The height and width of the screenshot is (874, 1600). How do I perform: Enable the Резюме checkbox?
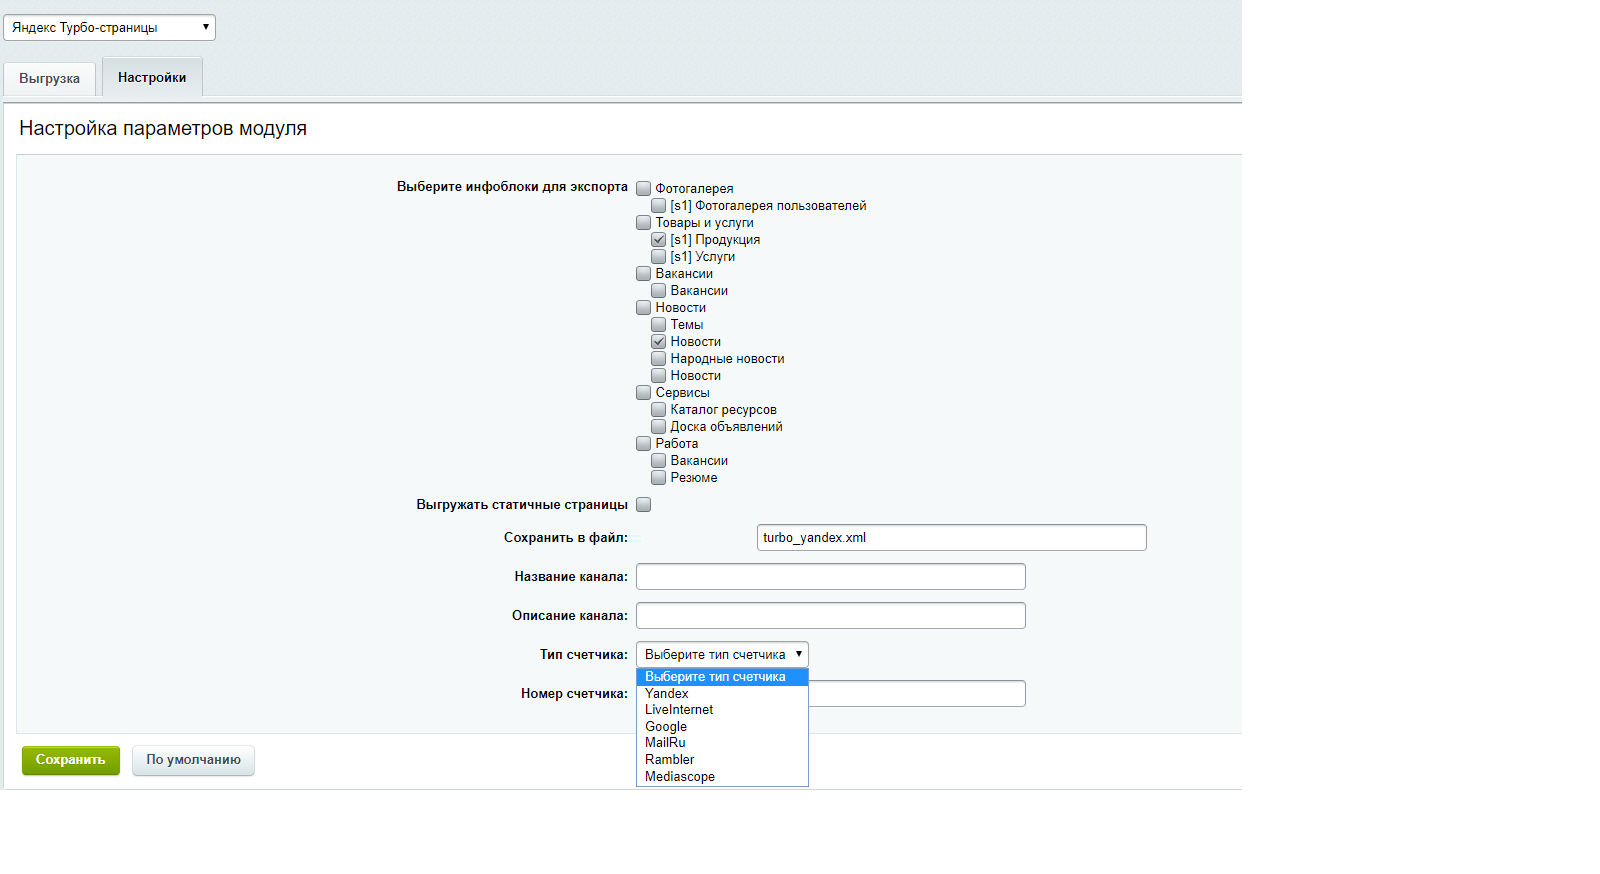point(659,477)
